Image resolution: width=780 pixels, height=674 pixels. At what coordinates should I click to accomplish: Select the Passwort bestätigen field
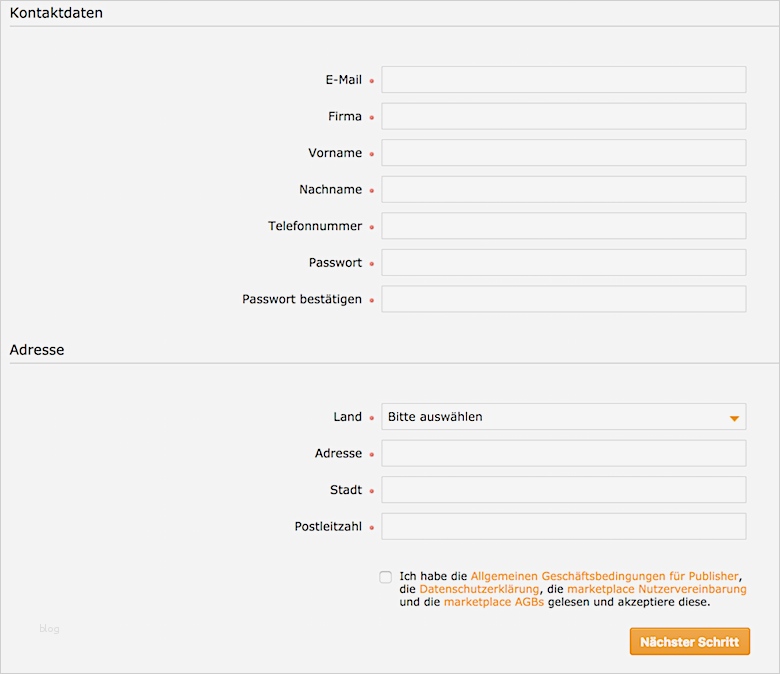coord(563,299)
